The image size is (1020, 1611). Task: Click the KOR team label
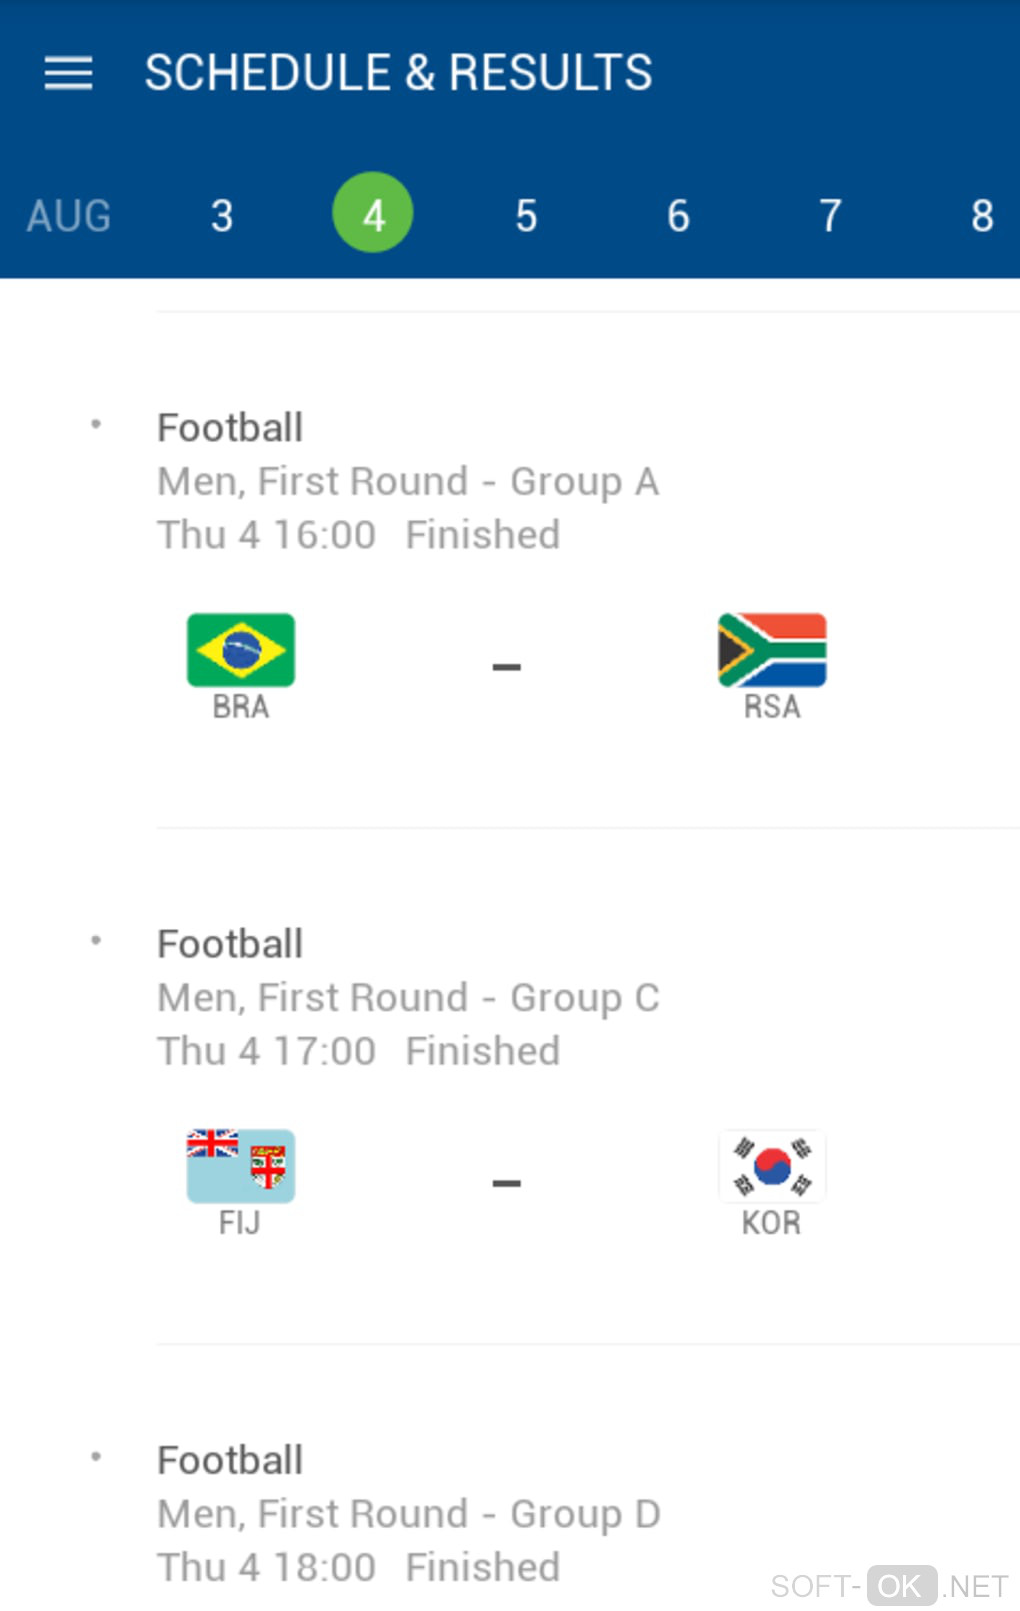pyautogui.click(x=771, y=1223)
